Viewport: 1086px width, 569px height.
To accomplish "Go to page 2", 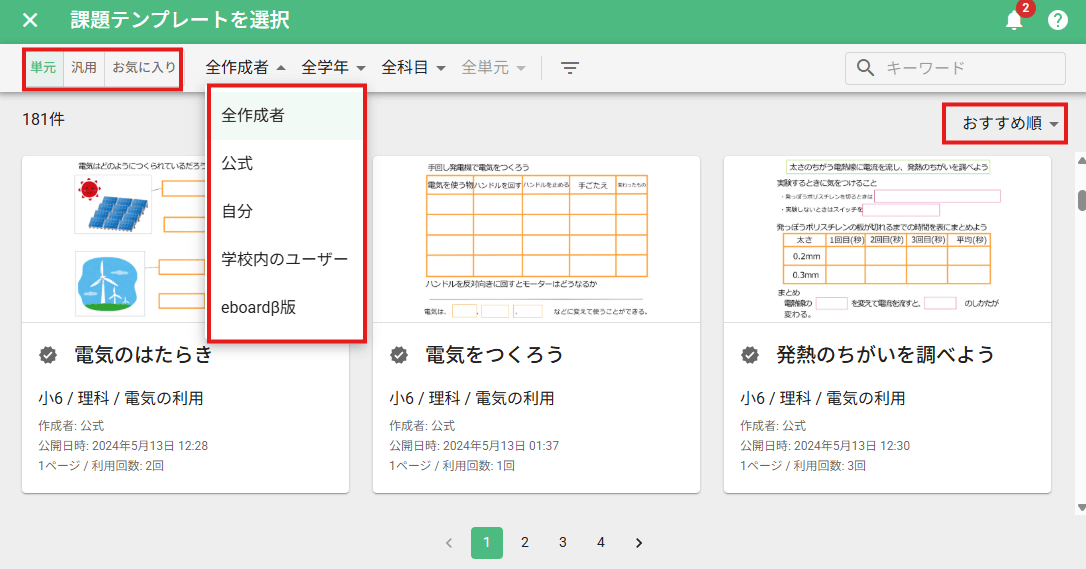I will [x=525, y=543].
